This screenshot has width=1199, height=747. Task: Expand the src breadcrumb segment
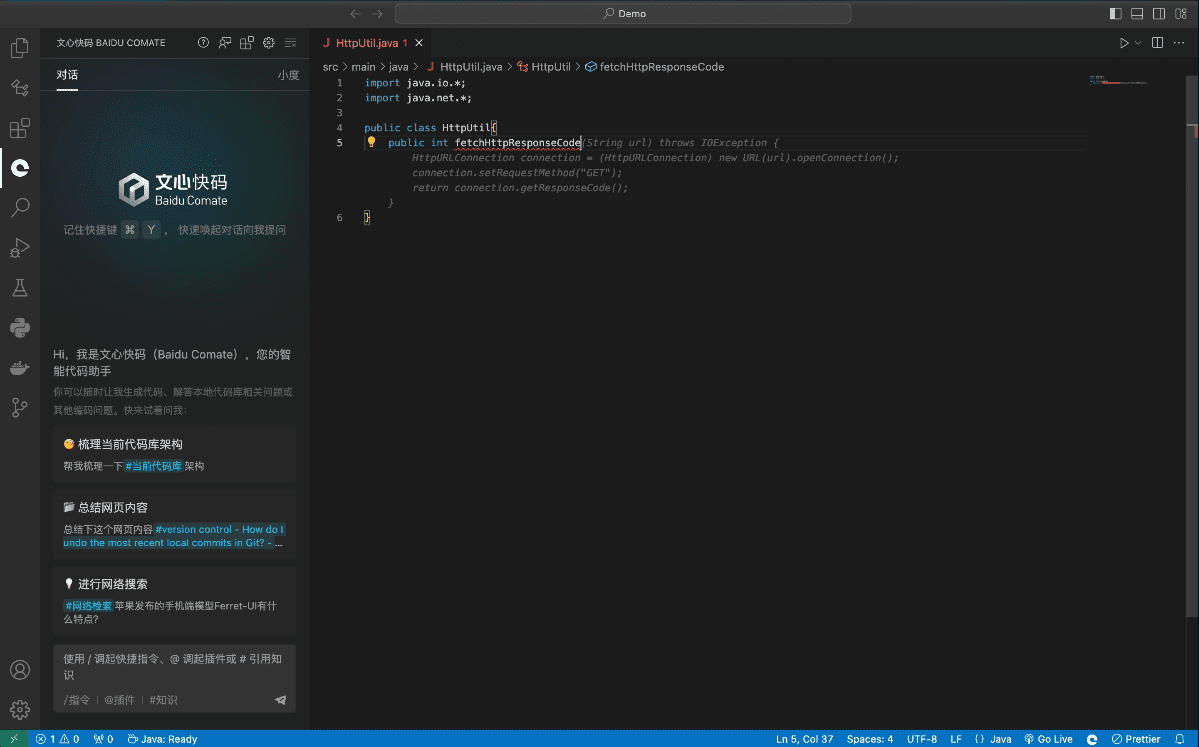point(330,67)
